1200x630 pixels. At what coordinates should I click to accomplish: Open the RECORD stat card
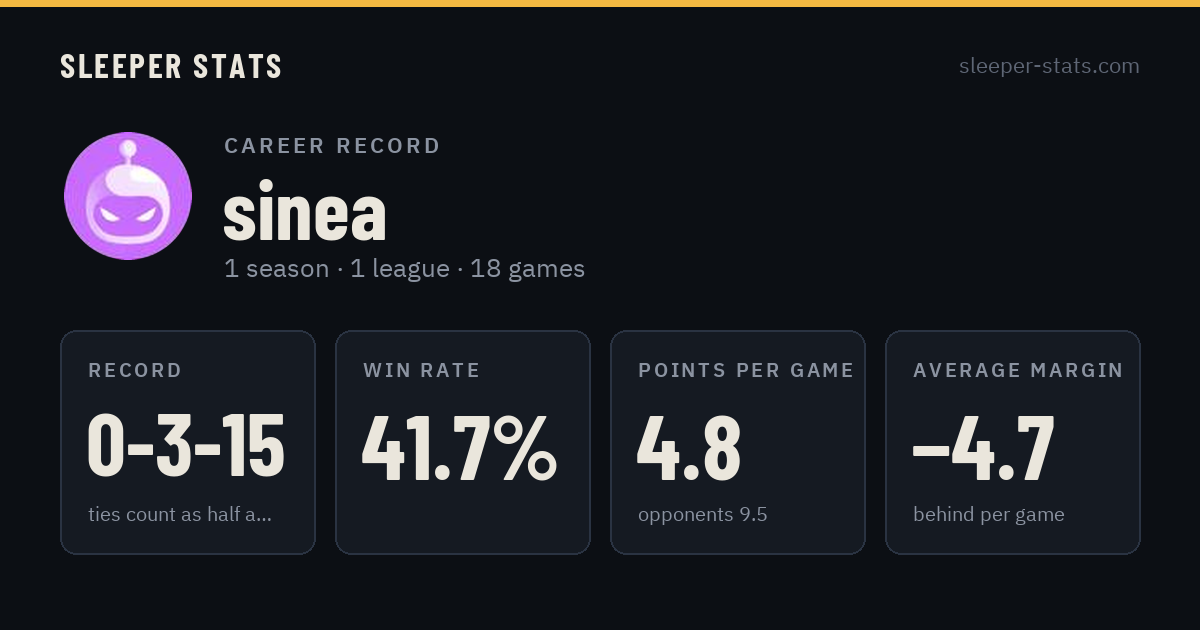[188, 442]
